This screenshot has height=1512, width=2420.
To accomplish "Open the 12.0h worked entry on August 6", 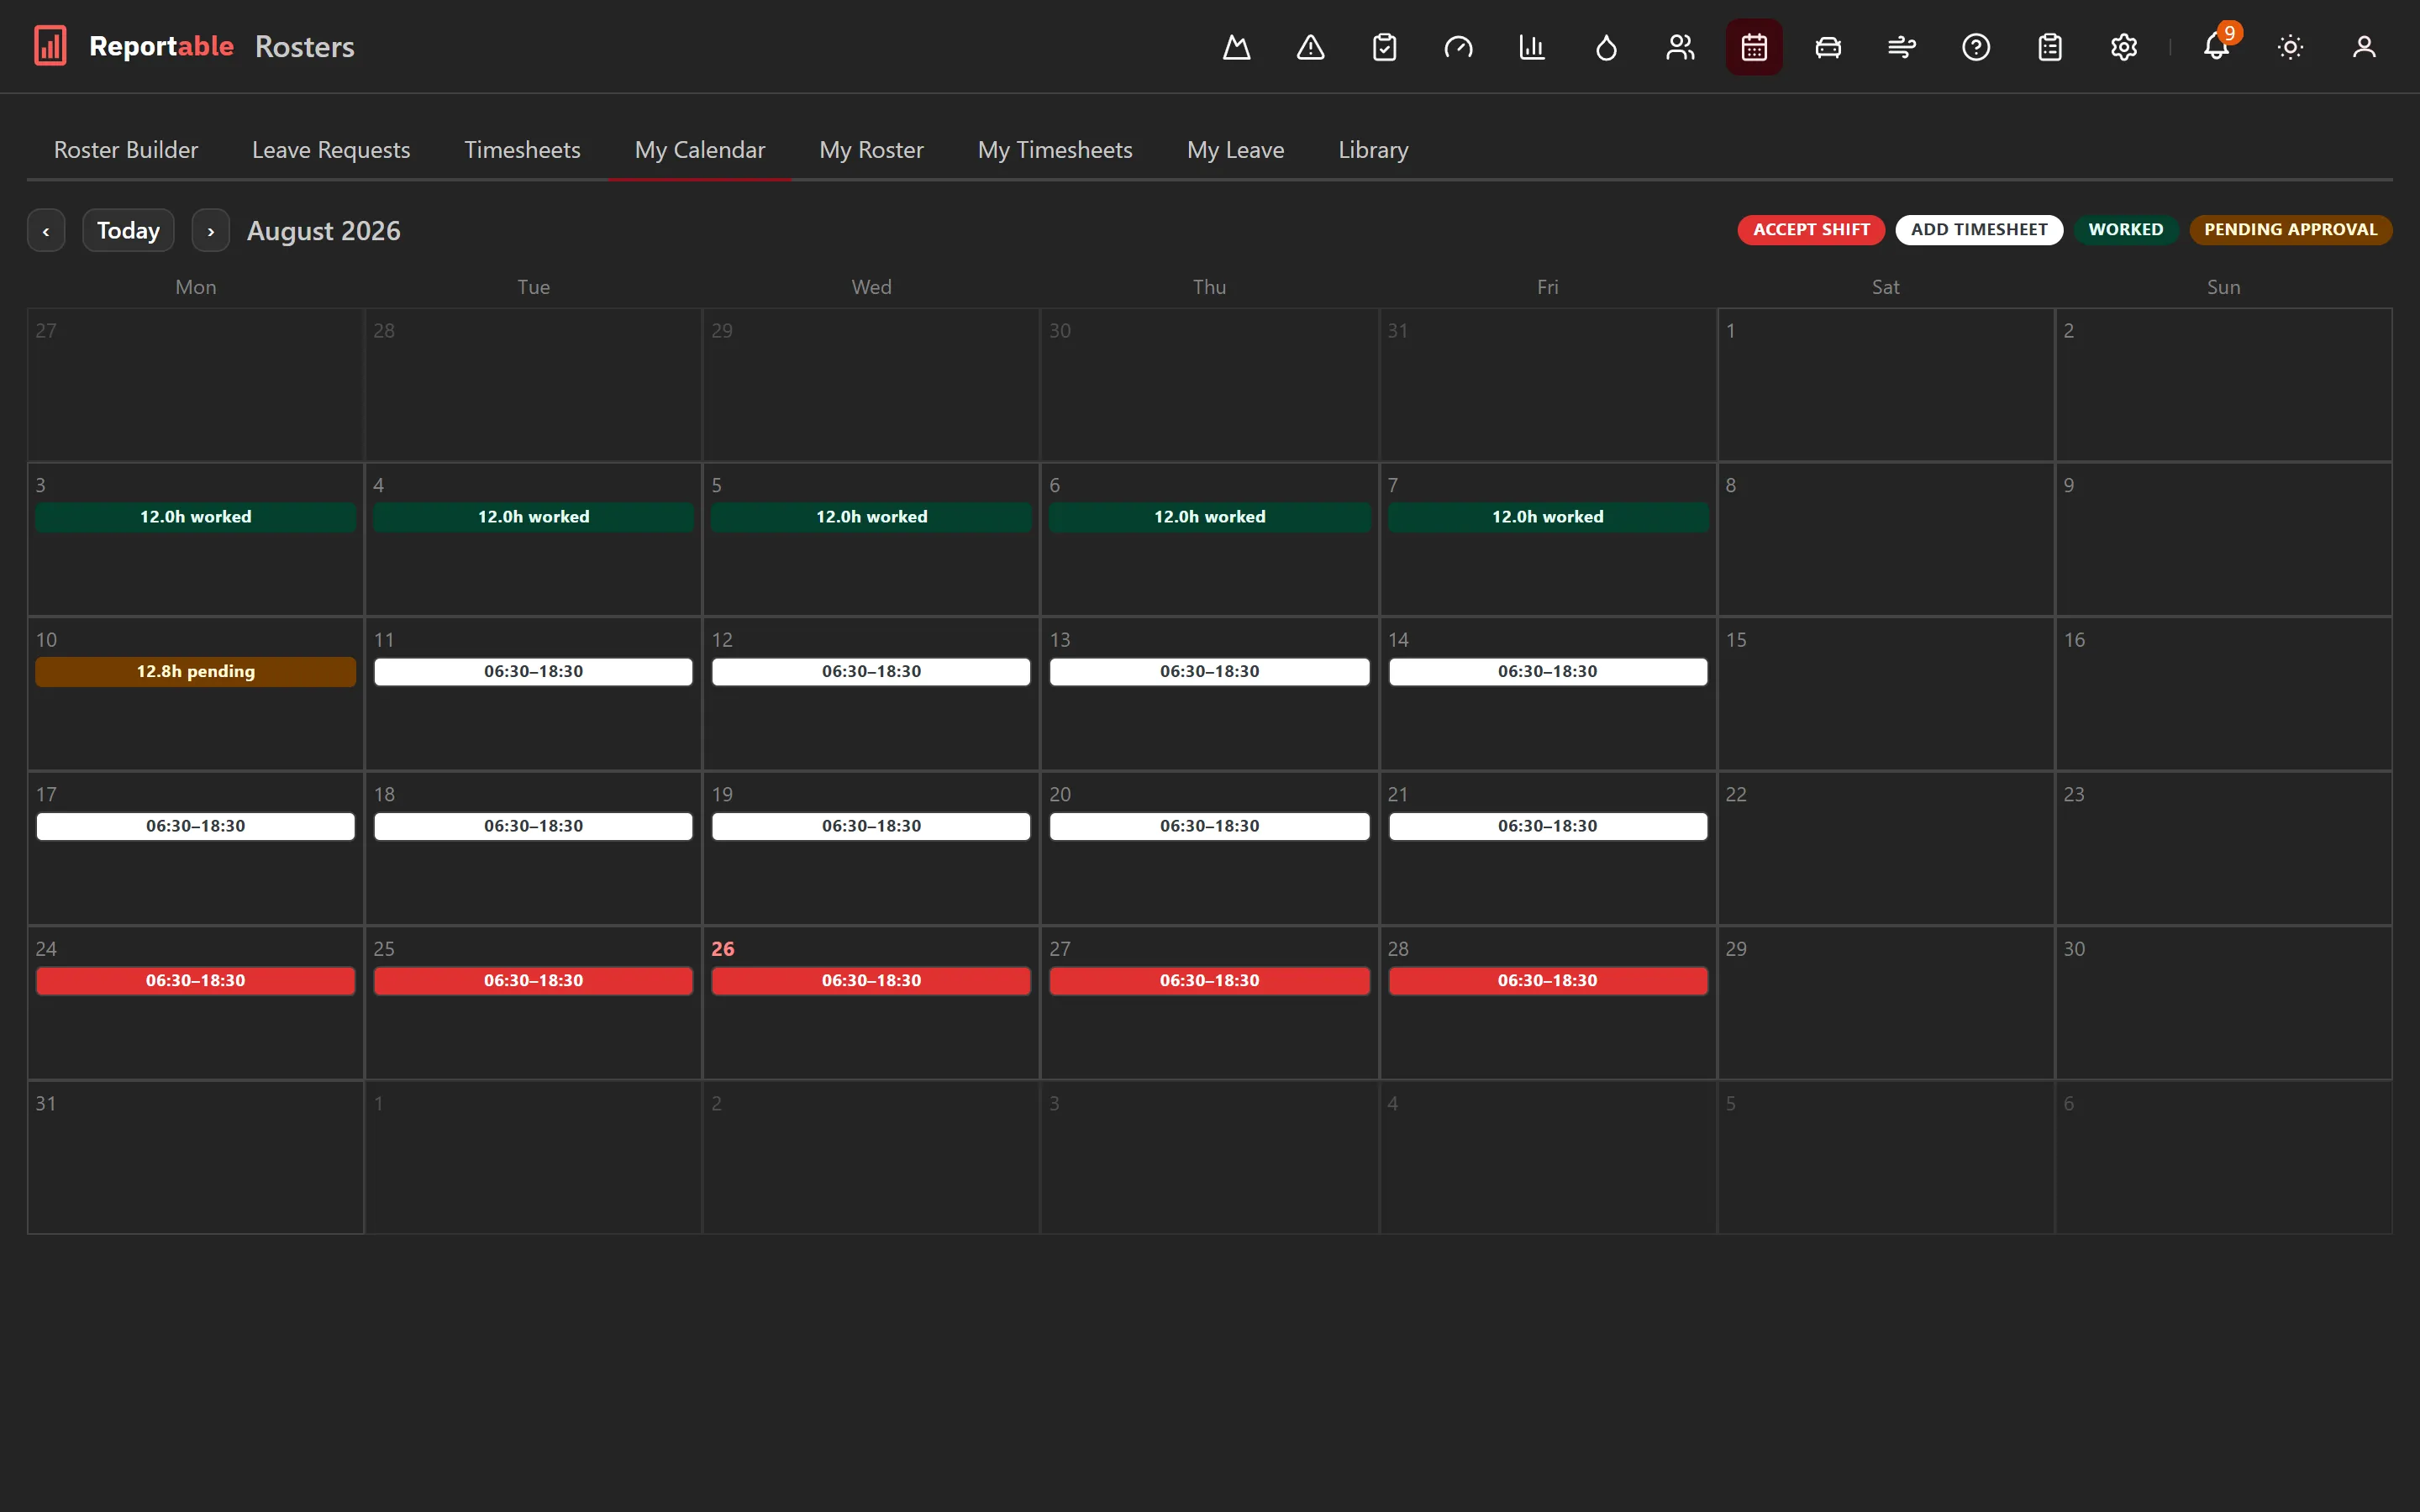I will [1210, 517].
